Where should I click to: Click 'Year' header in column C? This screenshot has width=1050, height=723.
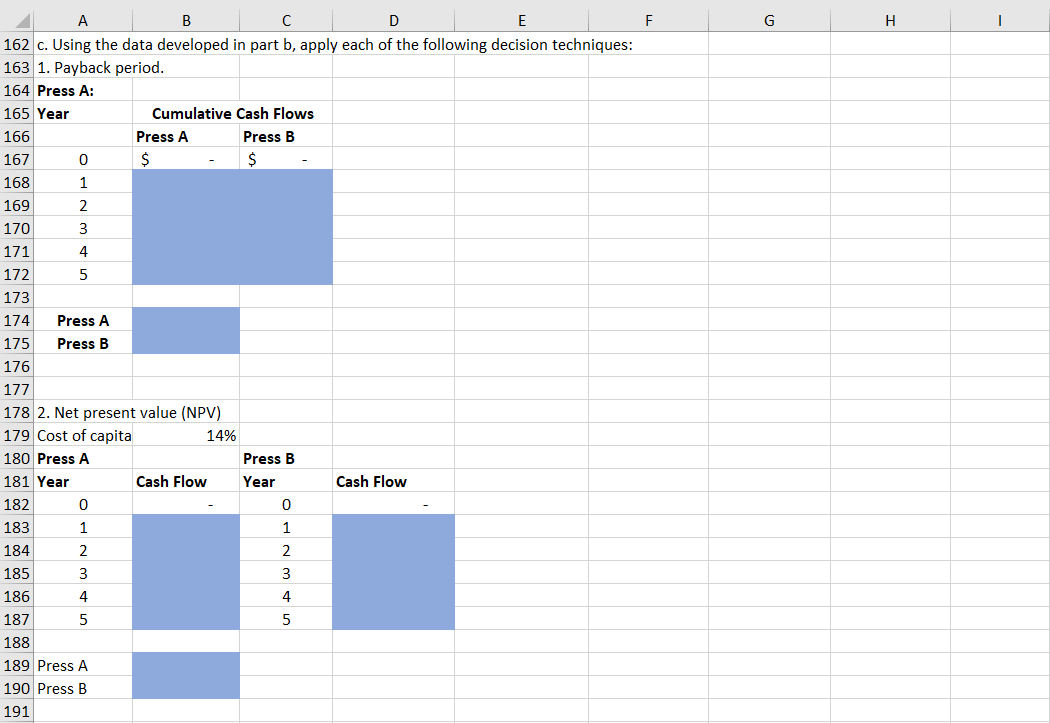point(286,481)
